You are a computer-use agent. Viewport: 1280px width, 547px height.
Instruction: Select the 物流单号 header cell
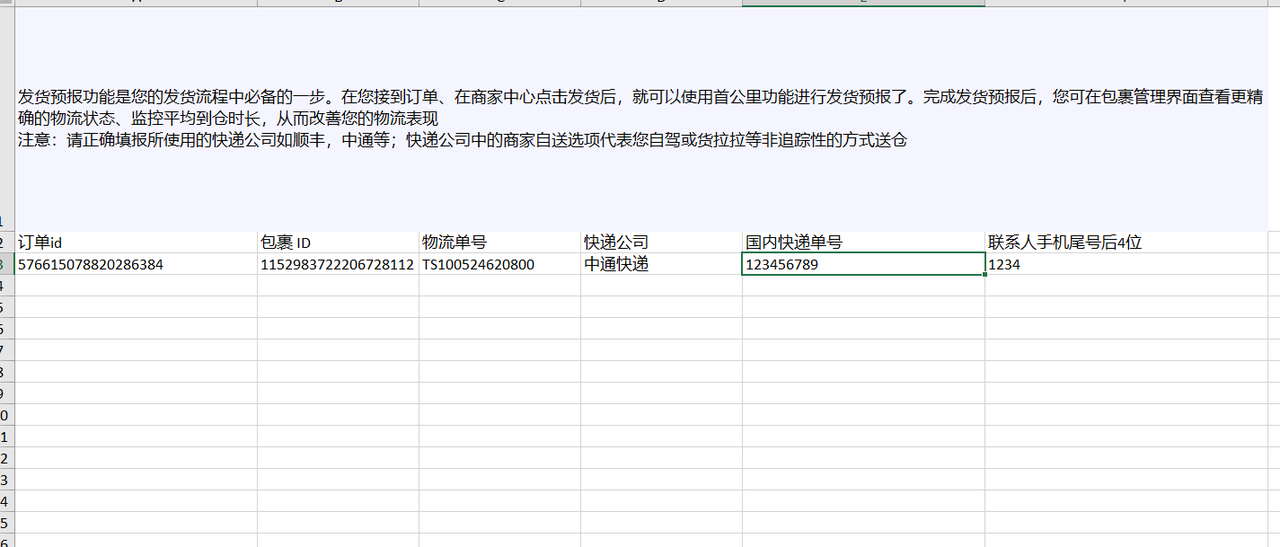click(x=499, y=242)
